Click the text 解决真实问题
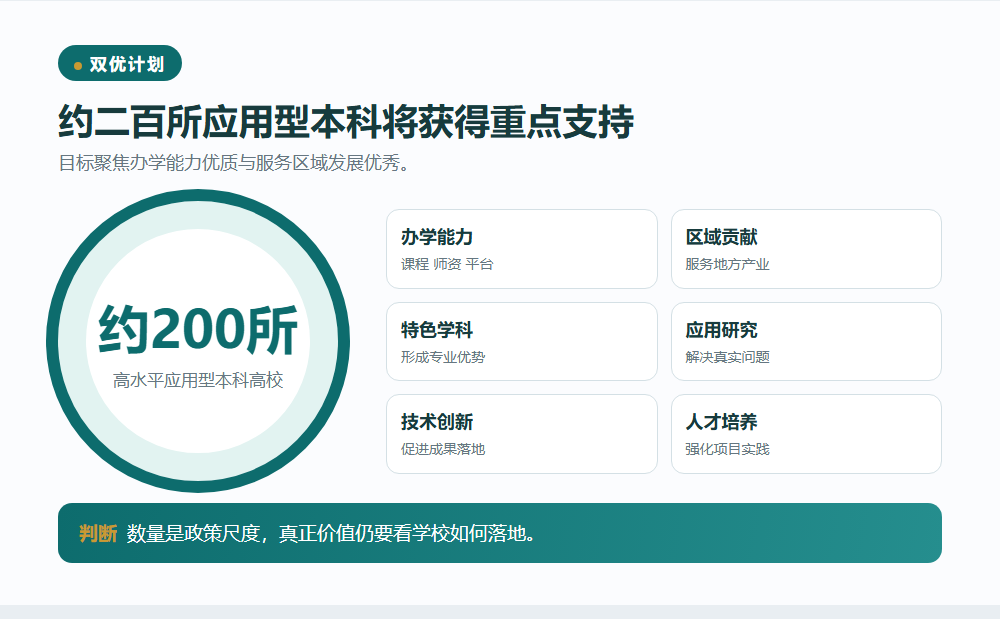This screenshot has width=1000, height=619. point(727,357)
